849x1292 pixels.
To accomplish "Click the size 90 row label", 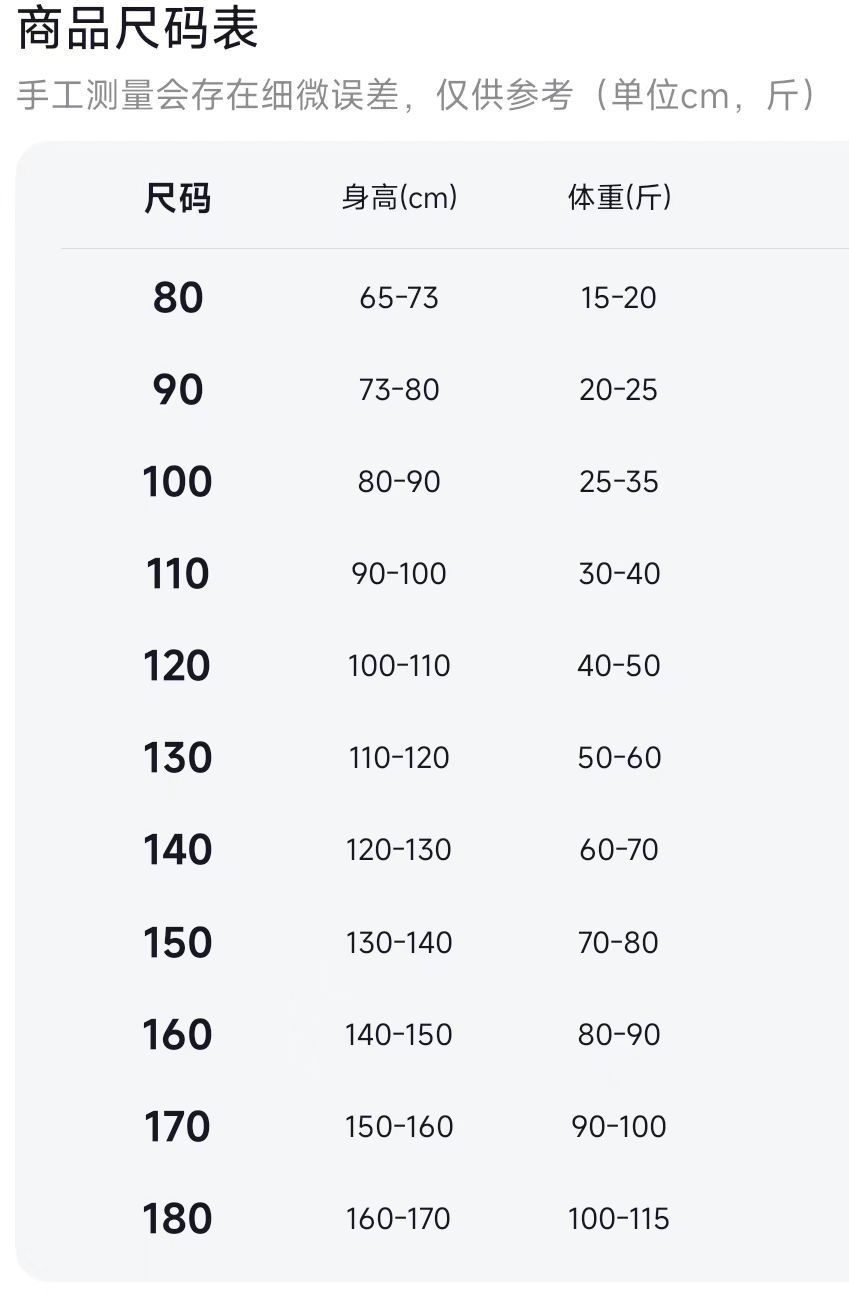I will pyautogui.click(x=178, y=390).
